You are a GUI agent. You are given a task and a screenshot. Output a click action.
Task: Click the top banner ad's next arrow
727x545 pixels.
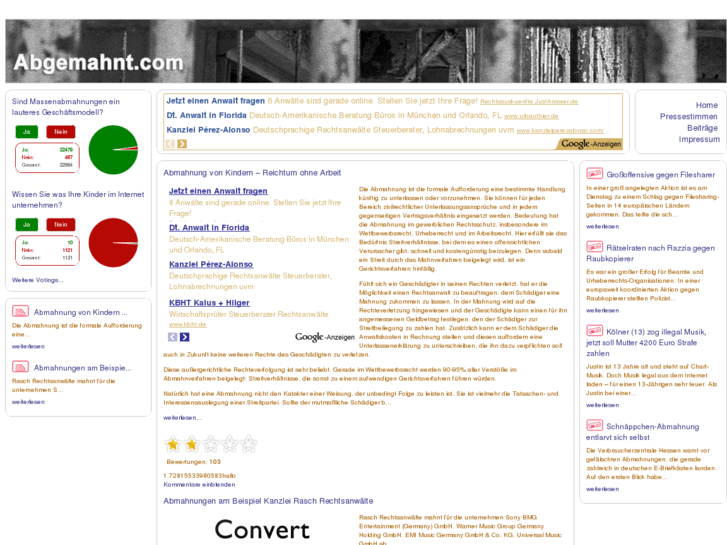[182, 144]
